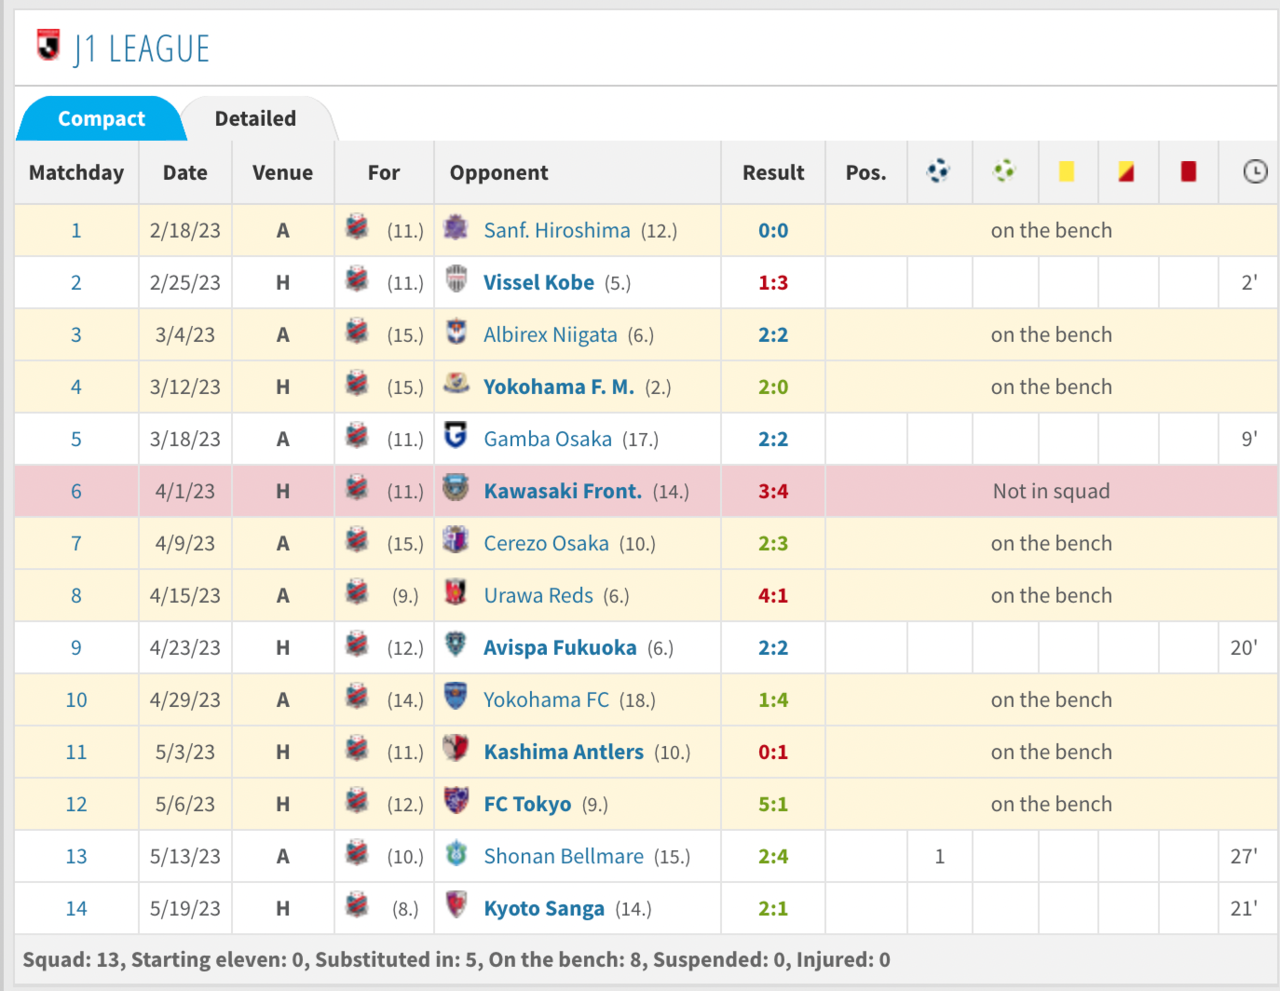Open Albirex Niigata team link
Screen dimensions: 1280x991
(551, 334)
